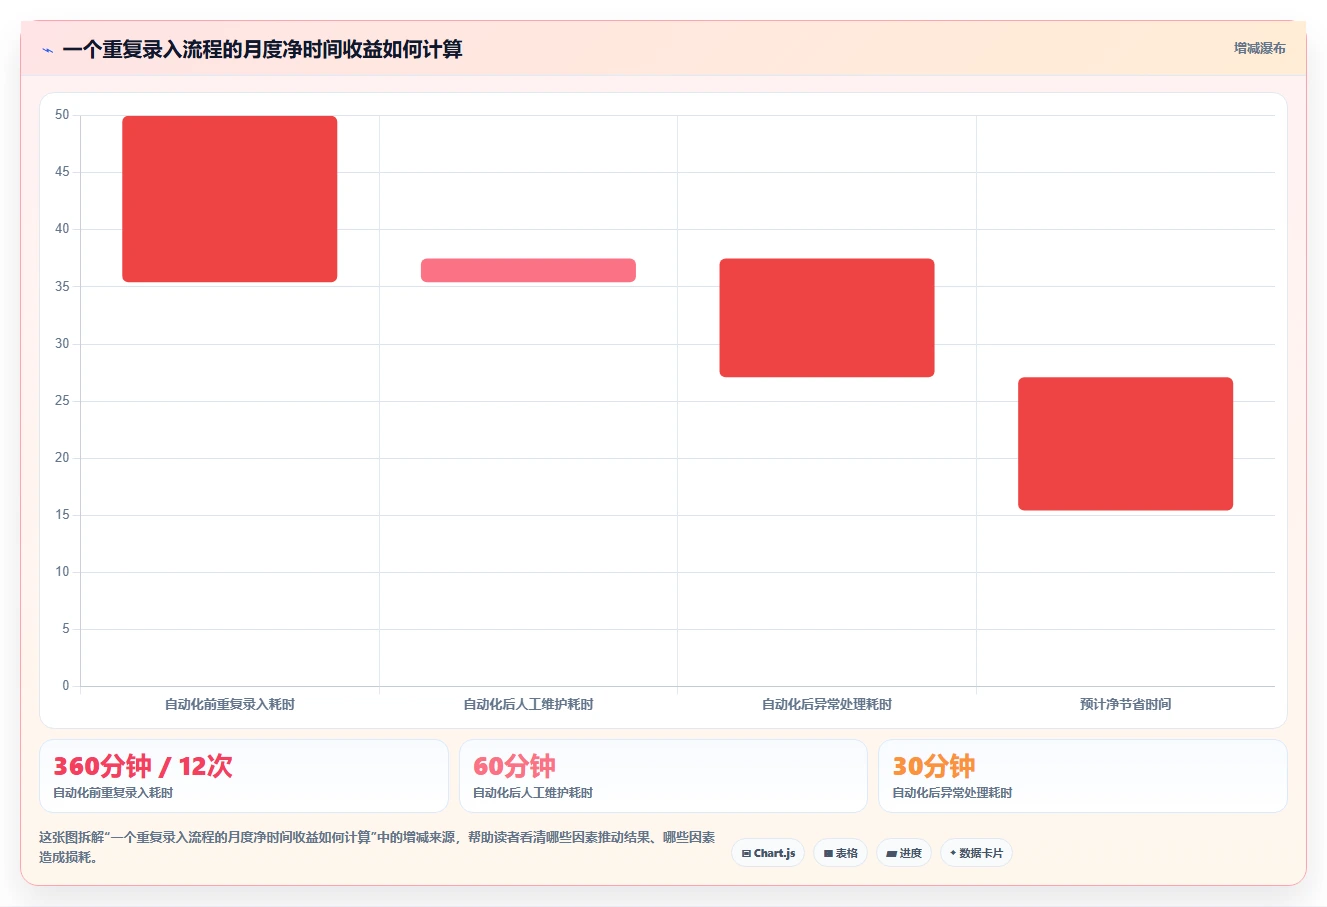Open the 60分钟 data card
This screenshot has height=907, width=1327.
663,776
